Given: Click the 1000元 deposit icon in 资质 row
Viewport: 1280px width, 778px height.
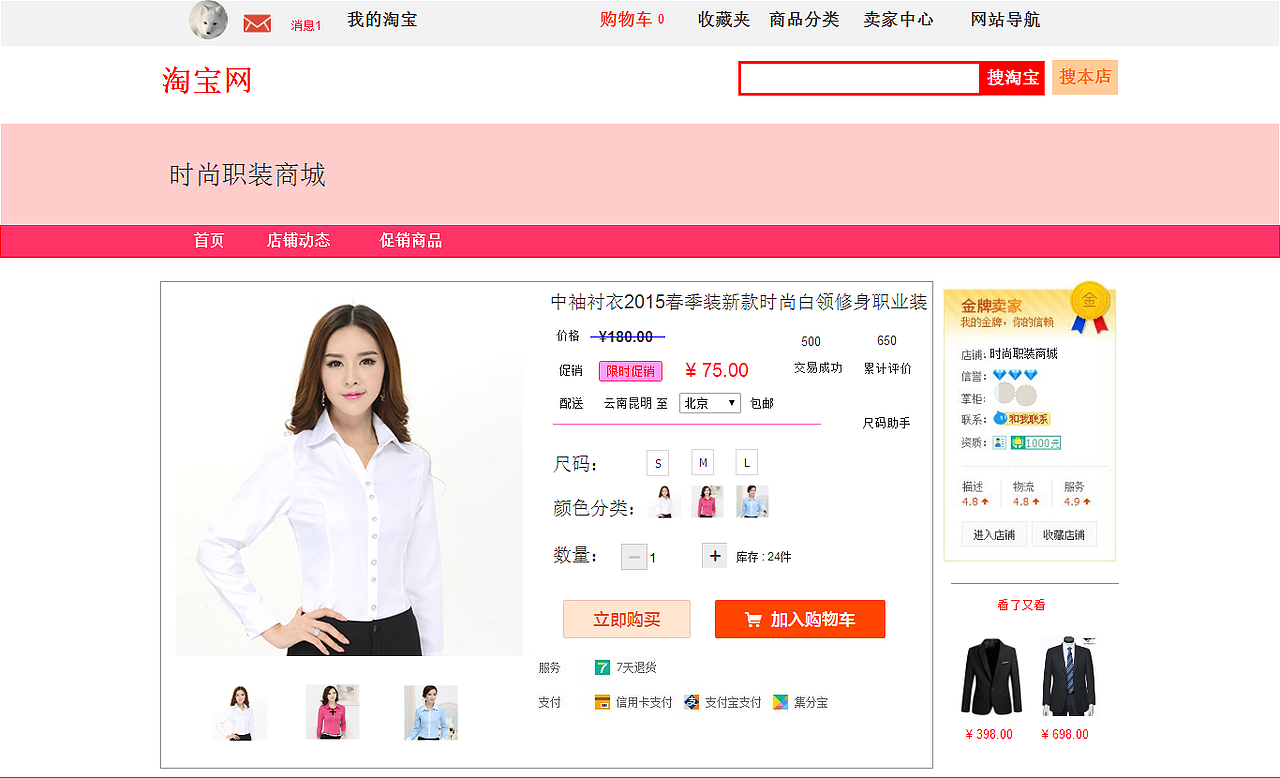Looking at the screenshot, I should (x=1035, y=442).
